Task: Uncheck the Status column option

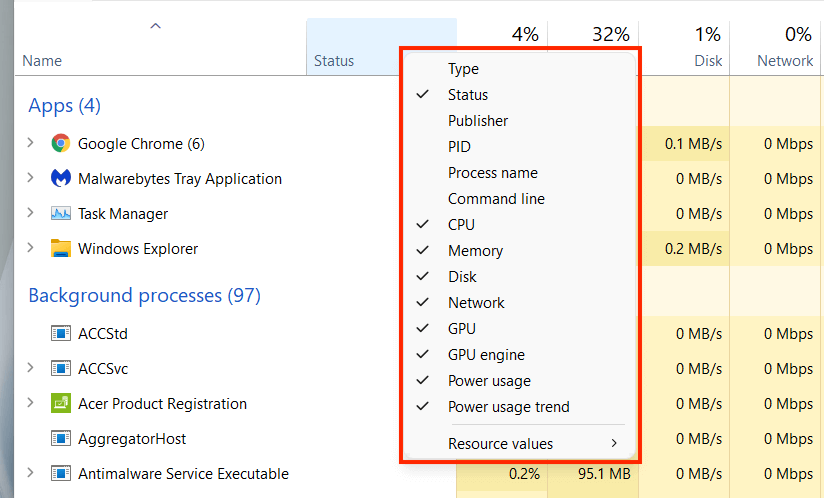Action: 468,95
